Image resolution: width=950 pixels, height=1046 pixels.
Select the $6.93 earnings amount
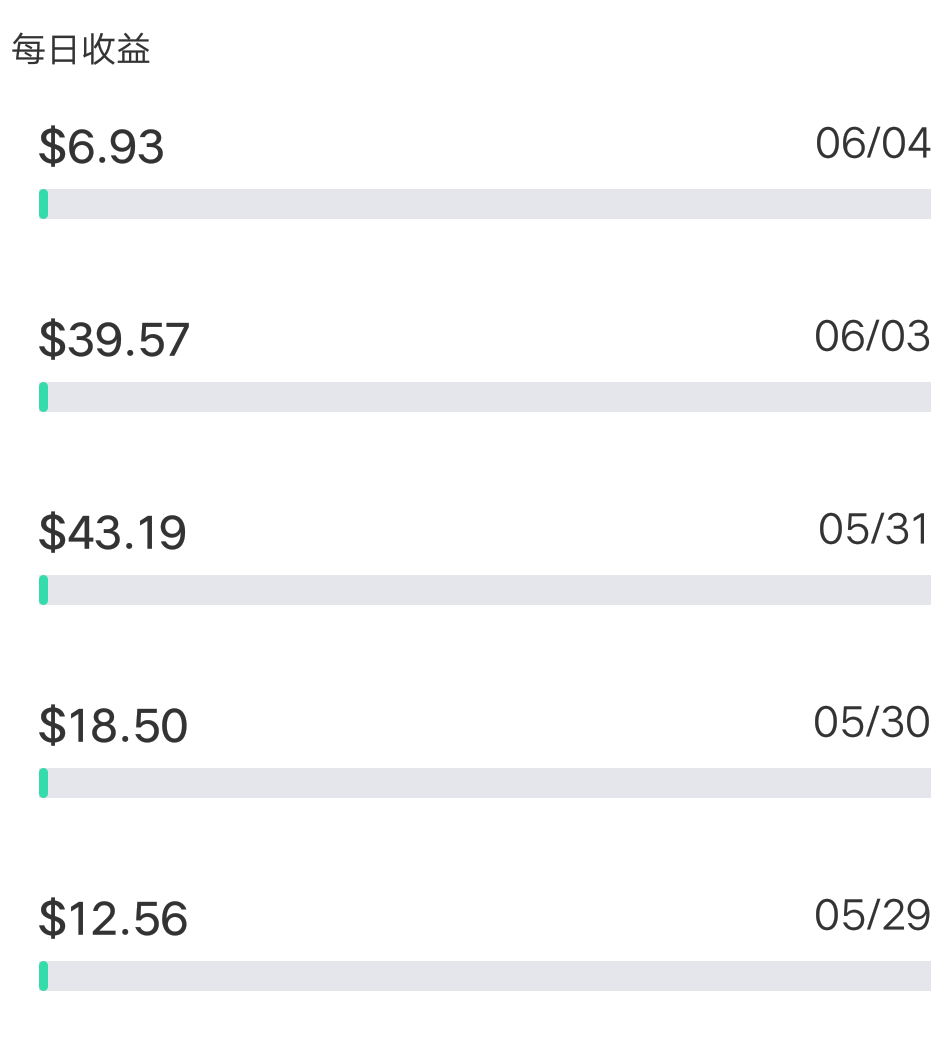click(101, 146)
